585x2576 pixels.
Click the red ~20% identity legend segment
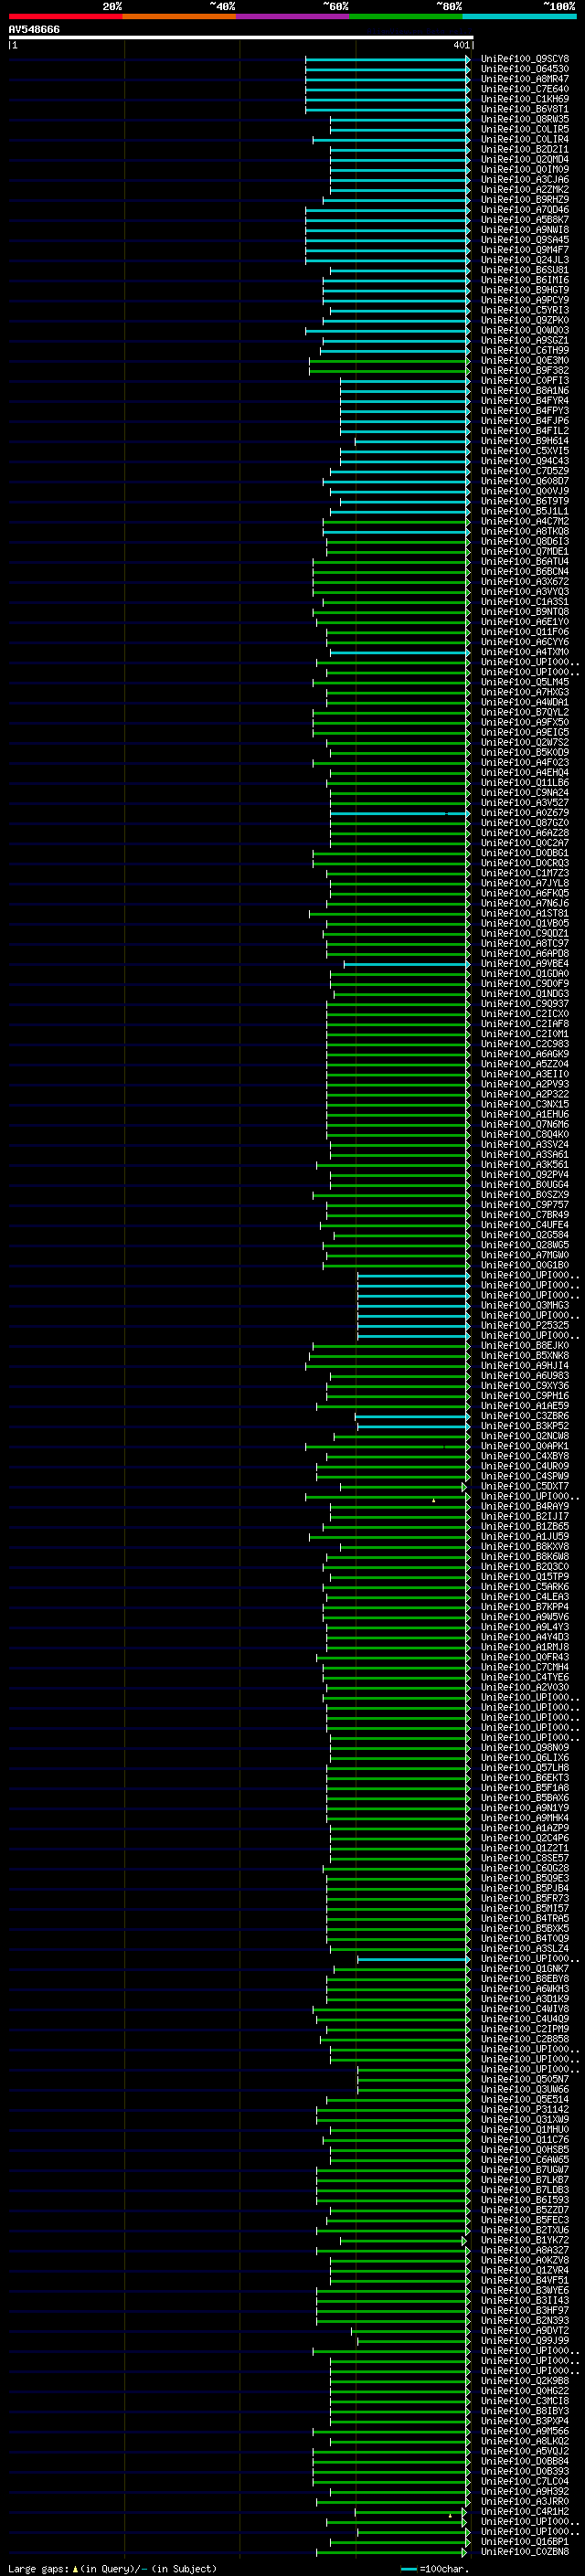point(66,16)
